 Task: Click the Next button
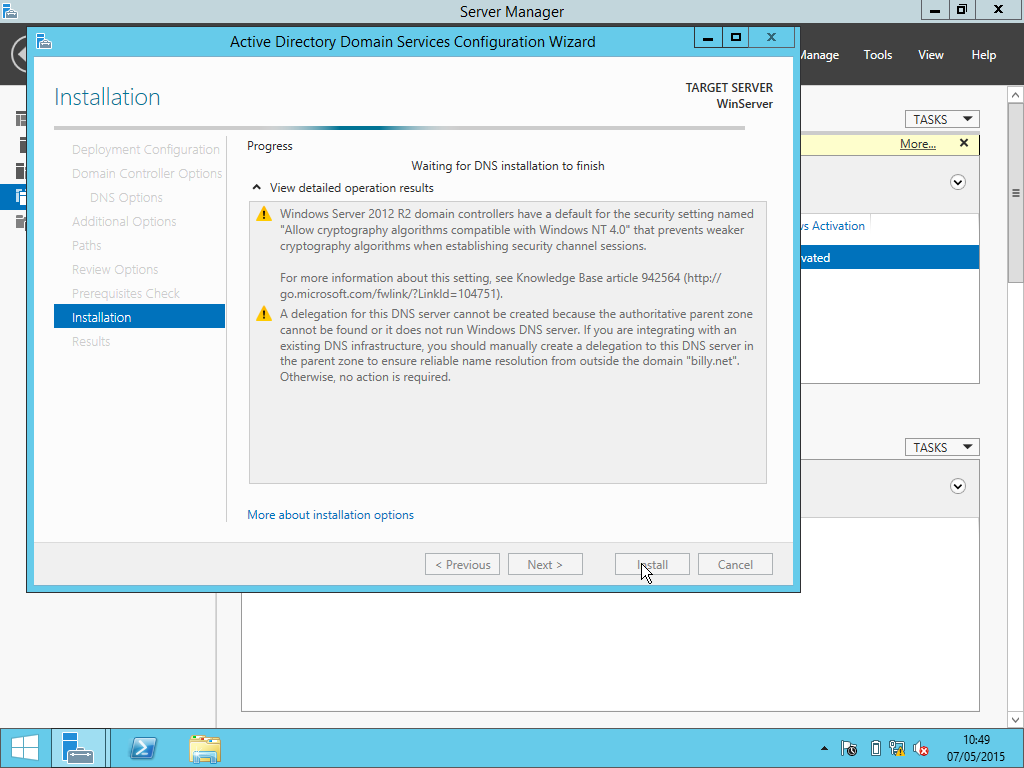(x=545, y=565)
